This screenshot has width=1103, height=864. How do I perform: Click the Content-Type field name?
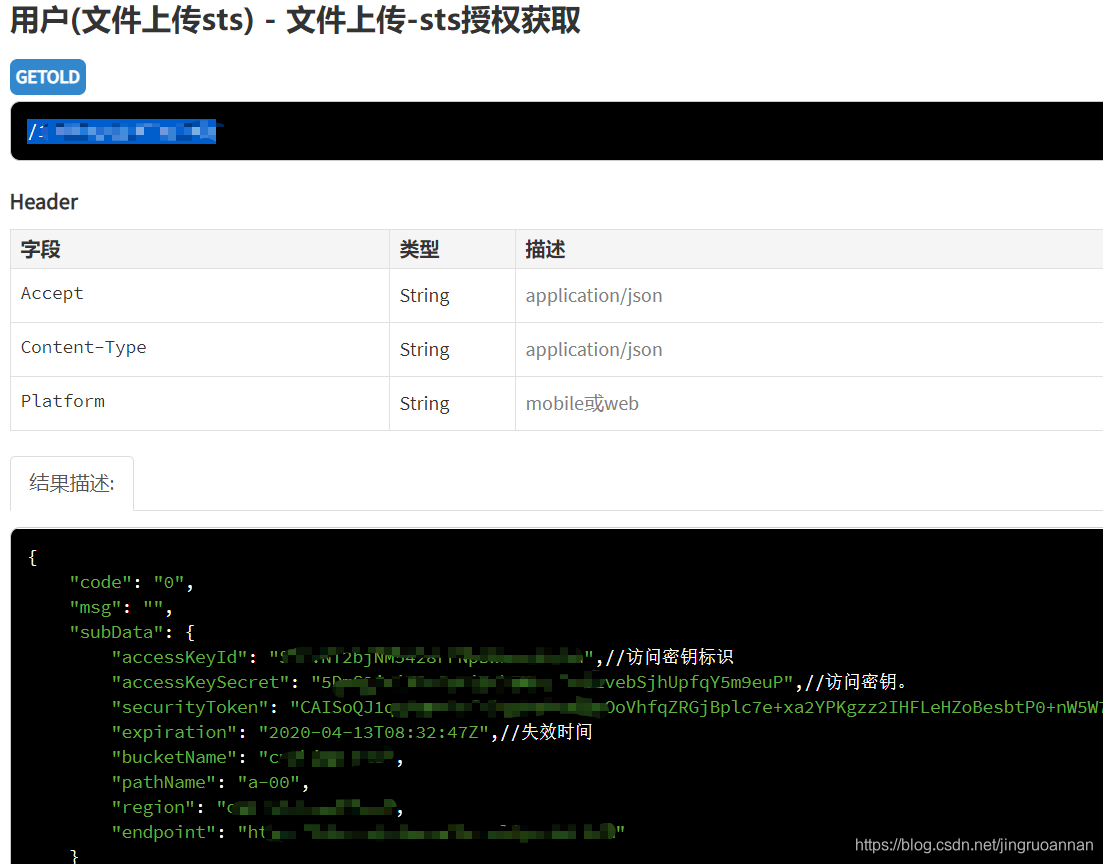pyautogui.click(x=83, y=346)
